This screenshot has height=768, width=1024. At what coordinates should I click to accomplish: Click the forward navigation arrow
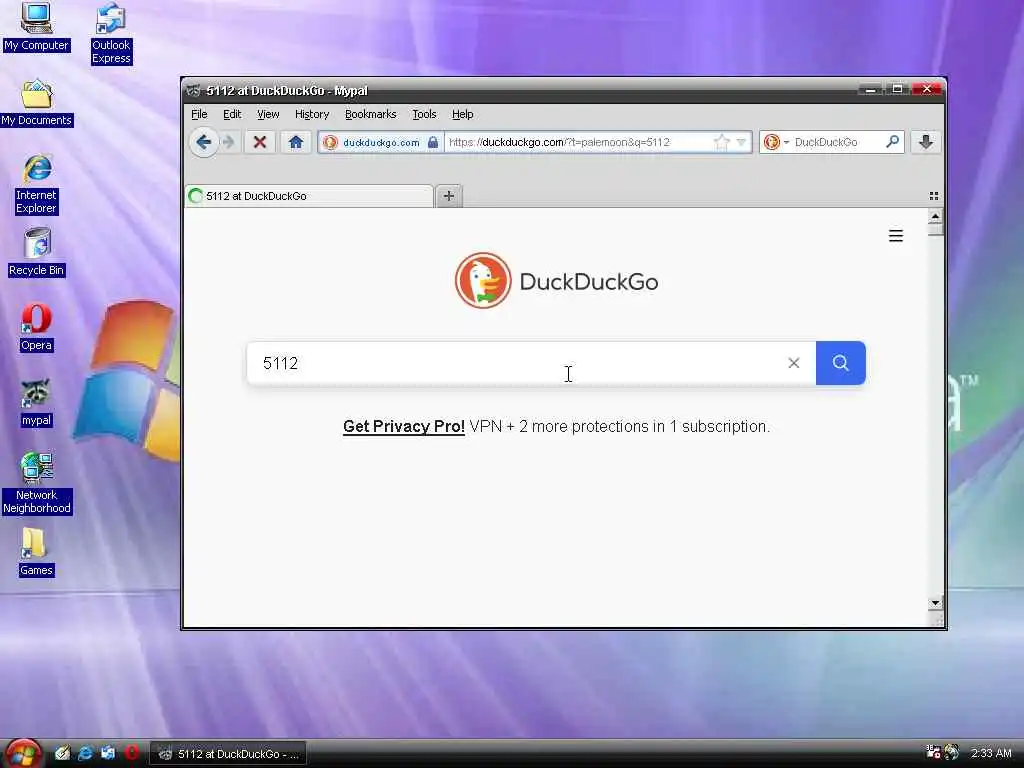point(228,142)
